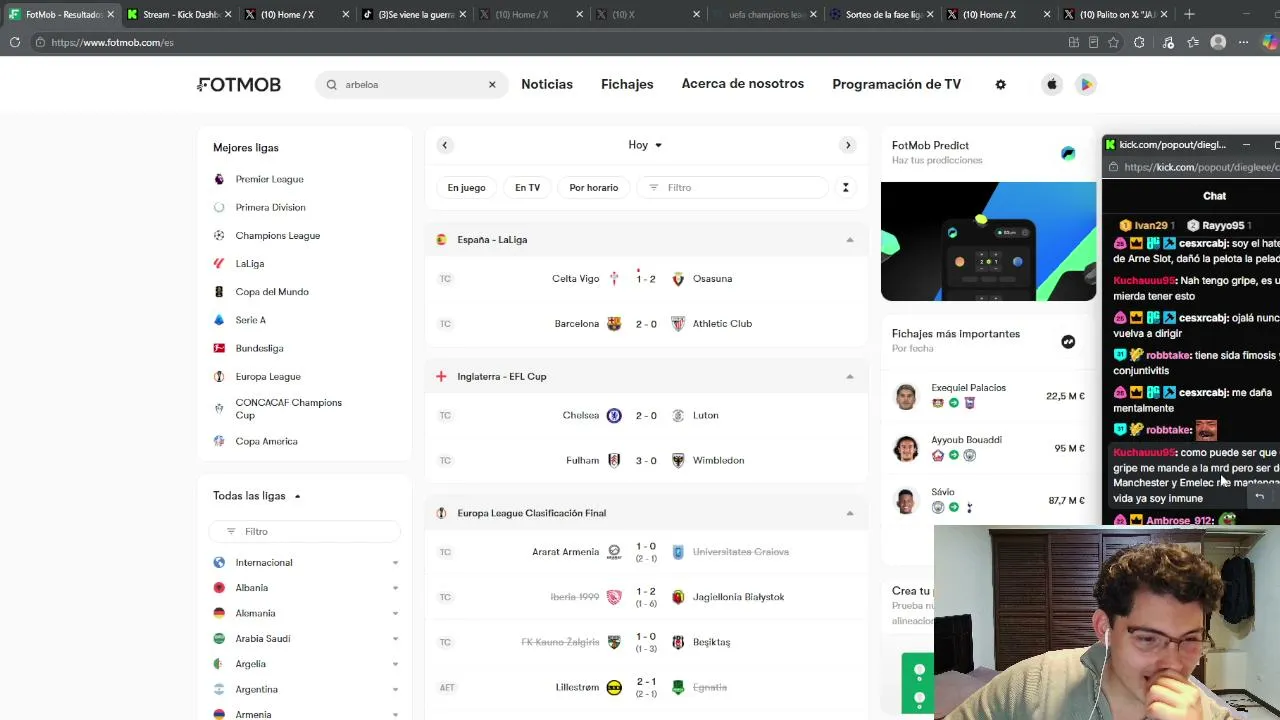Click the FotMob Predict promo banner image

coord(988,241)
